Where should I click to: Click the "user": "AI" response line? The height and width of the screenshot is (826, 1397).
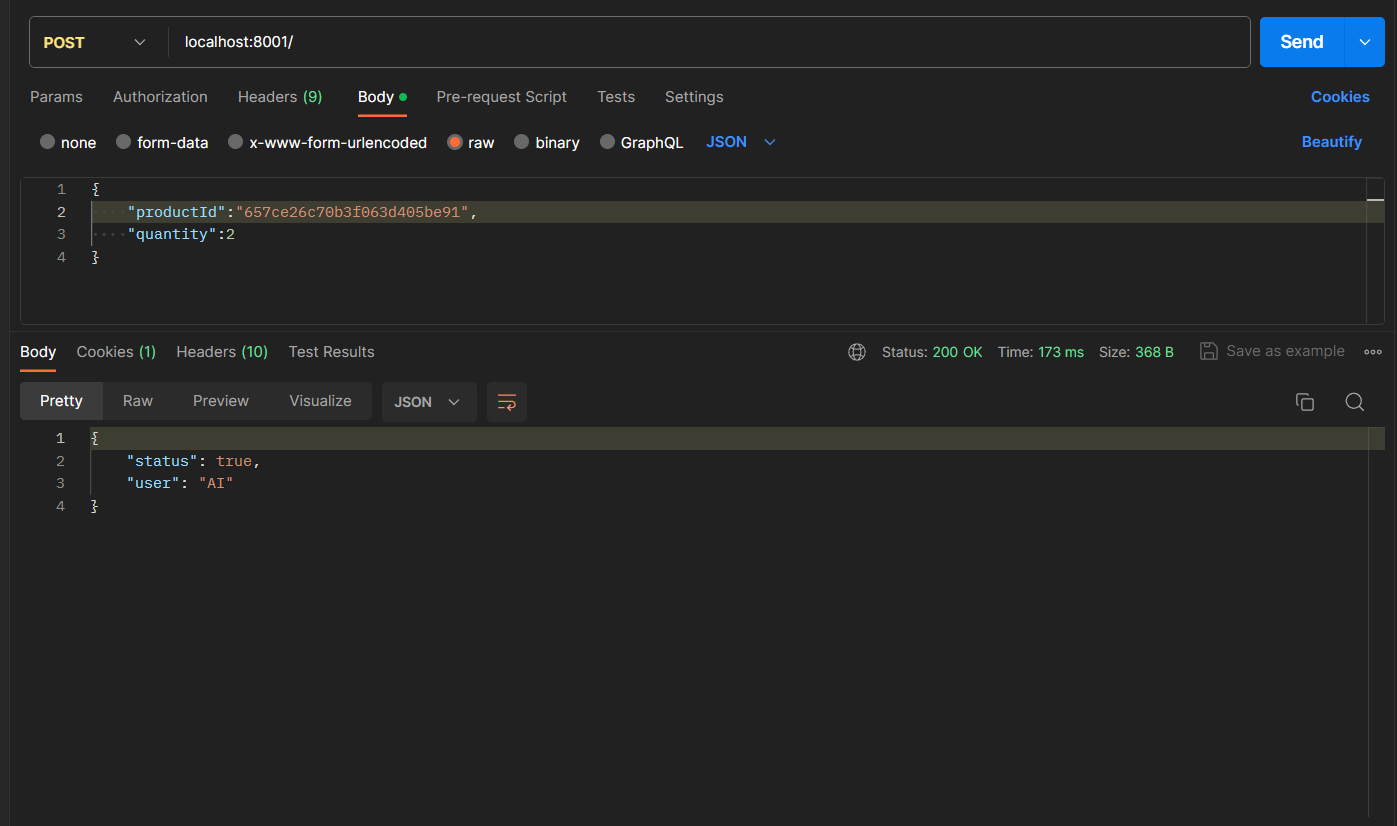[729, 484]
